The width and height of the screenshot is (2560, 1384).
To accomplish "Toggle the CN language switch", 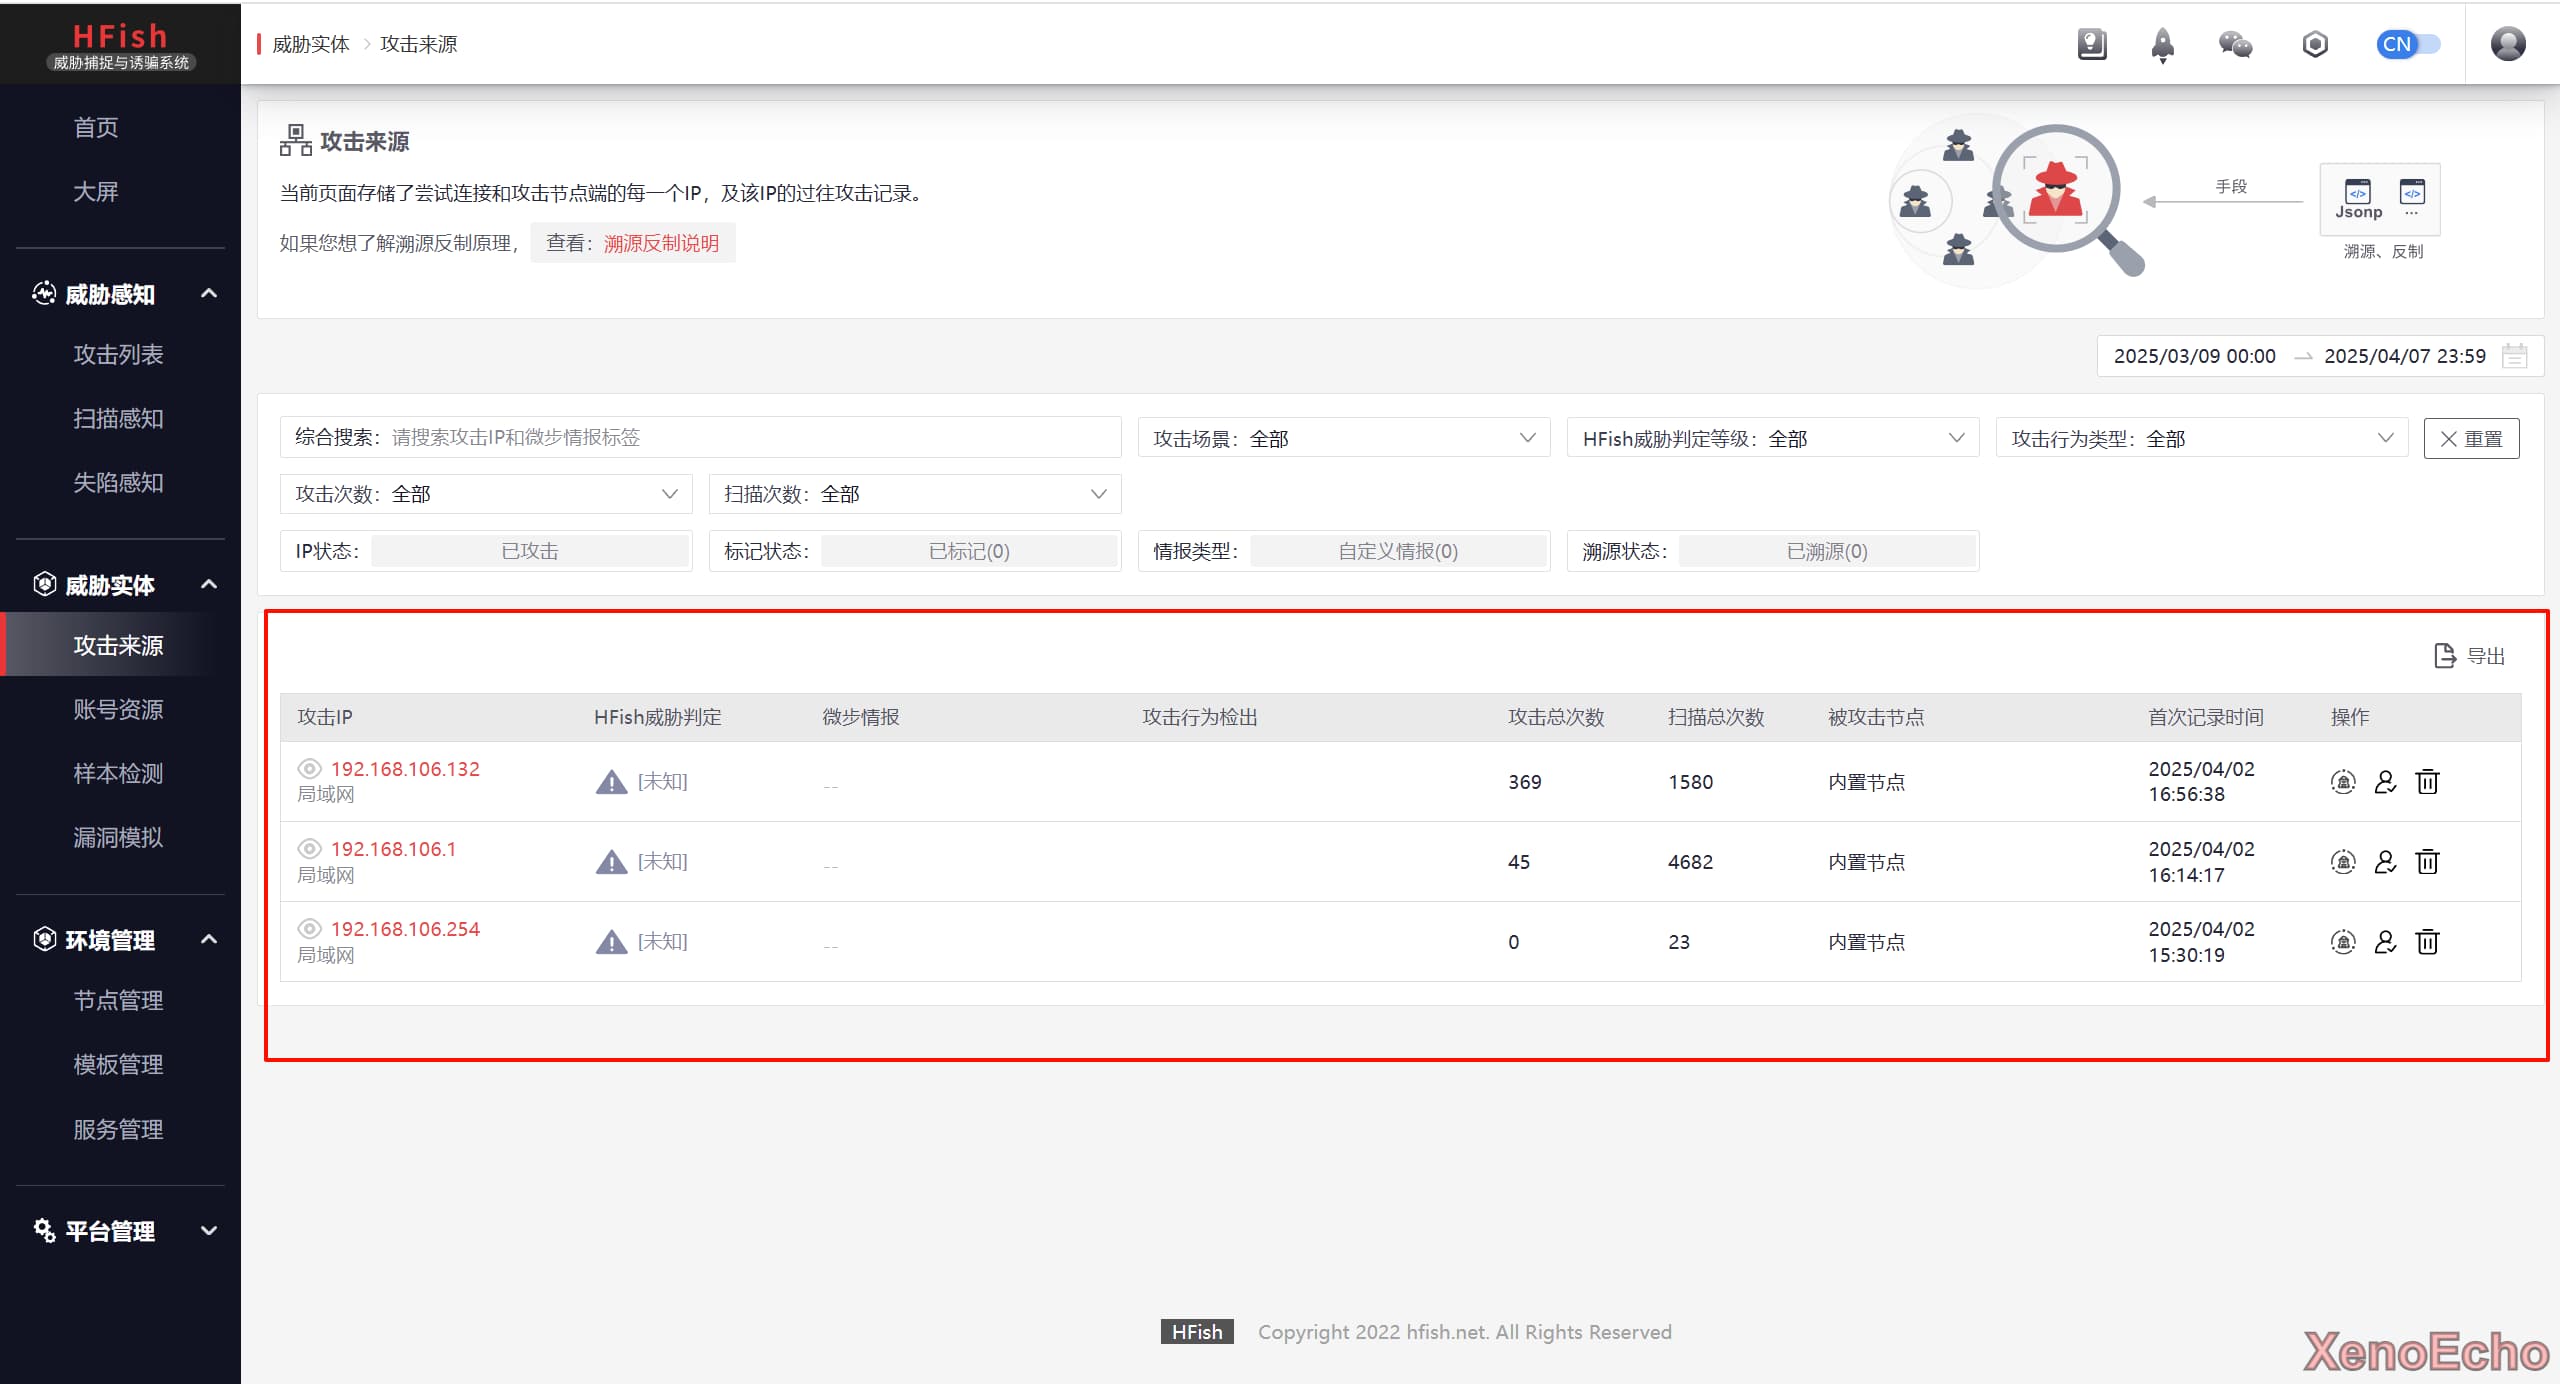I will (2408, 44).
